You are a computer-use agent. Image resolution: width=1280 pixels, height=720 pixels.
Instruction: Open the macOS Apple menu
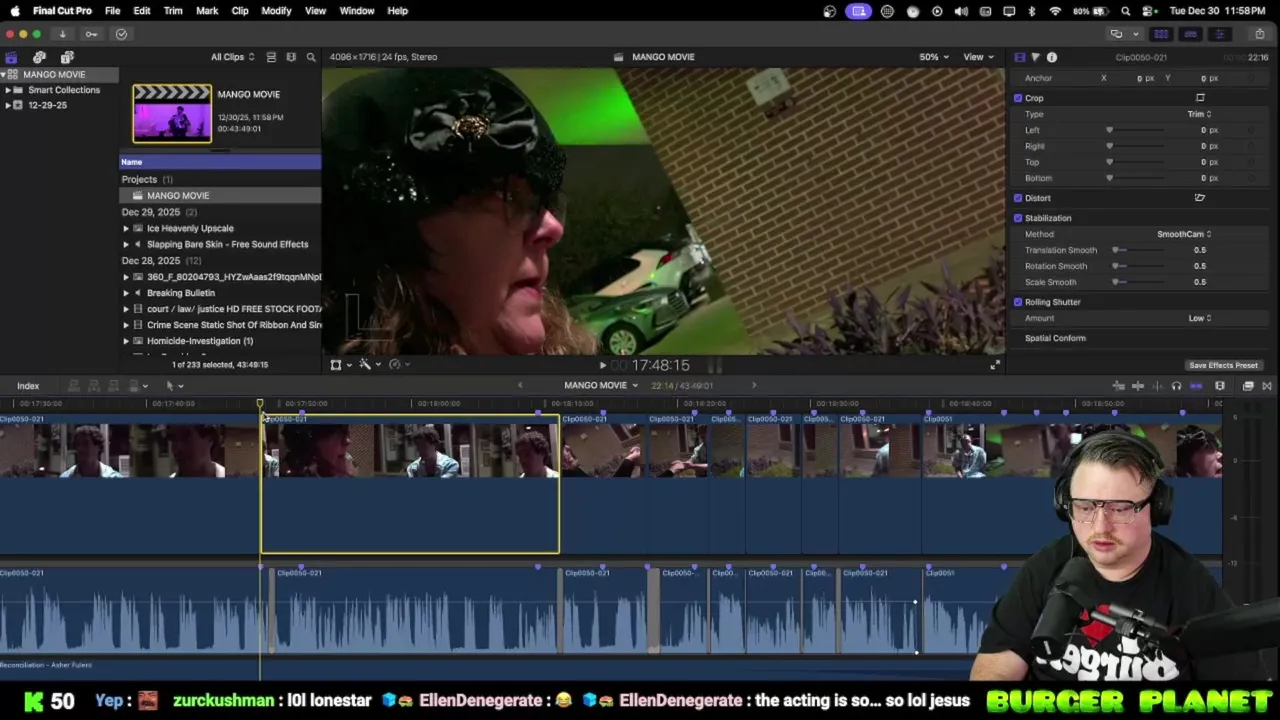[15, 11]
